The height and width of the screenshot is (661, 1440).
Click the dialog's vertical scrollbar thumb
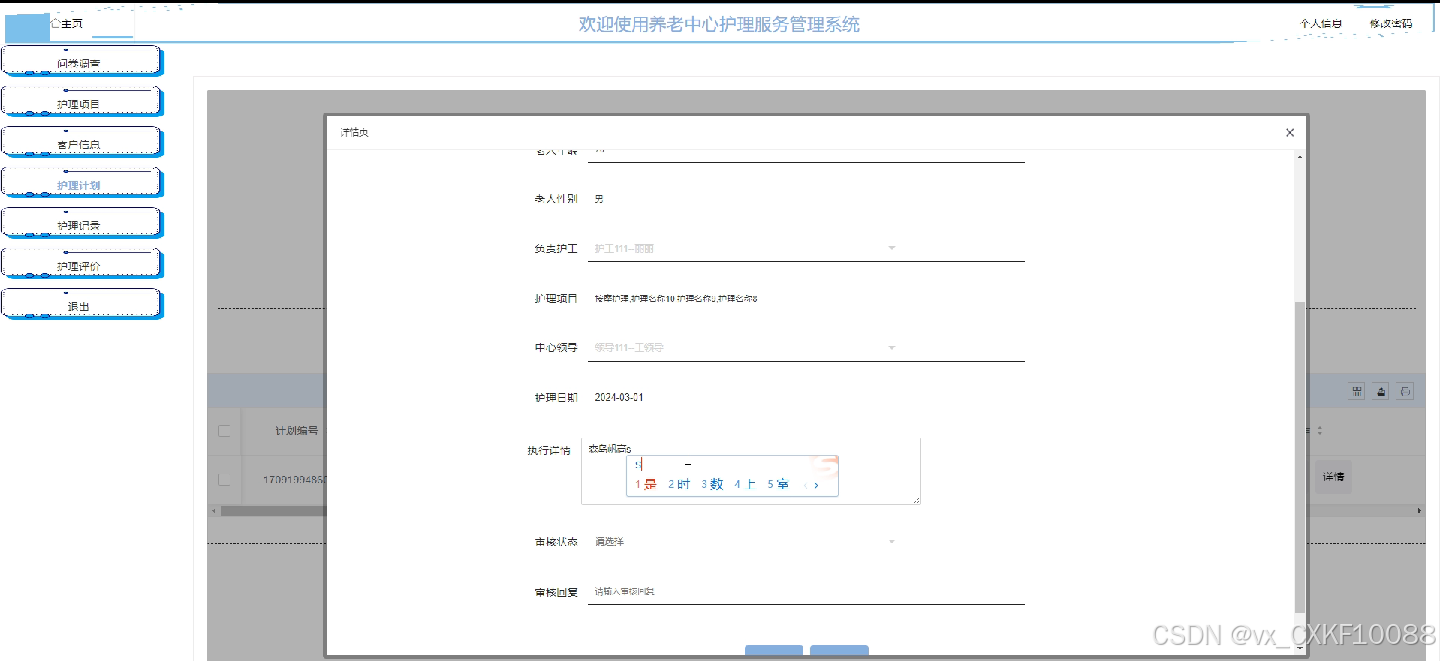[1299, 455]
